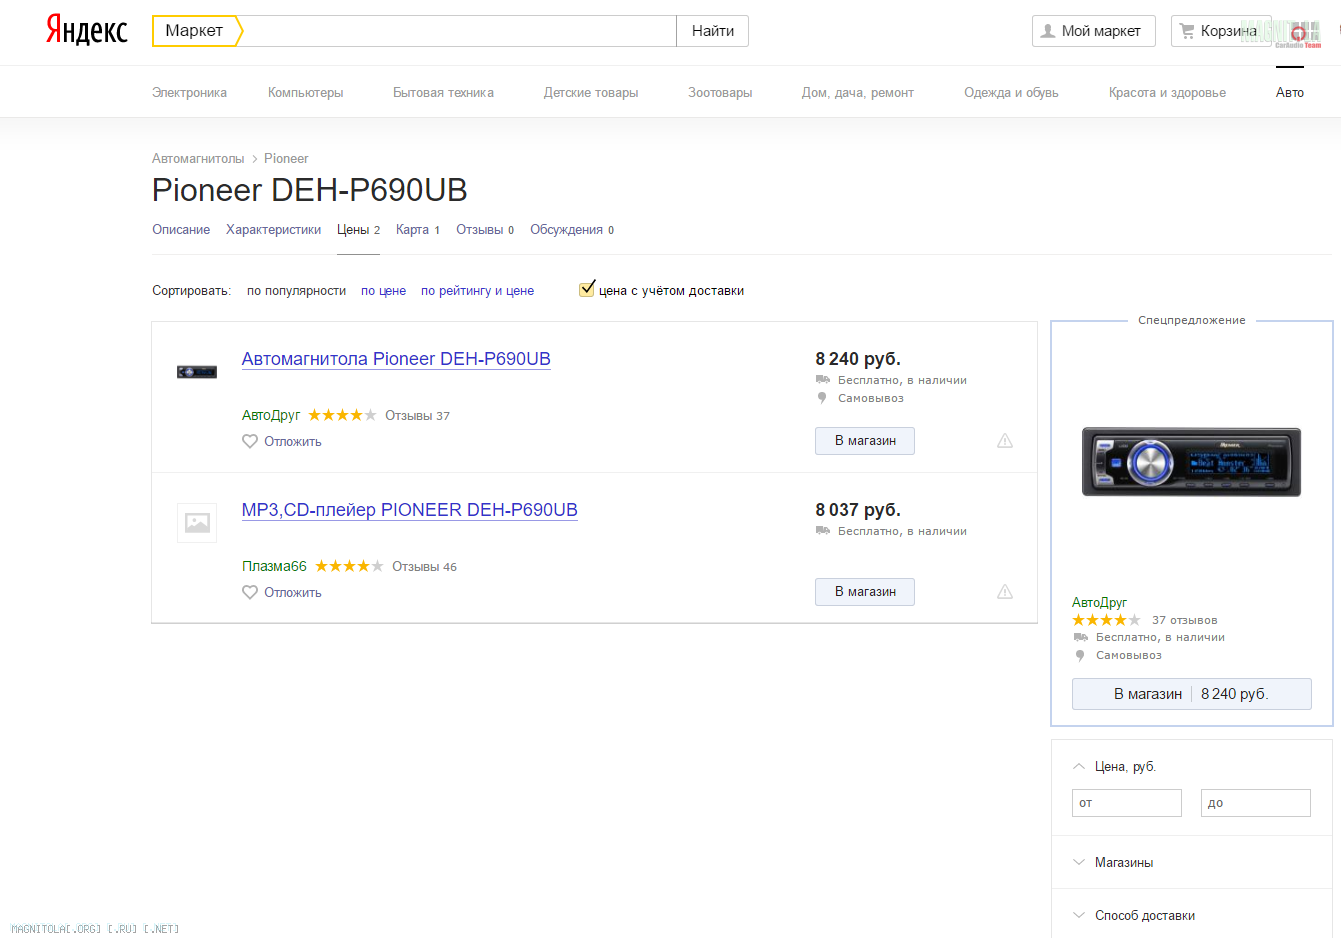
Task: Open the Обсуждения tab
Action: pyautogui.click(x=572, y=230)
